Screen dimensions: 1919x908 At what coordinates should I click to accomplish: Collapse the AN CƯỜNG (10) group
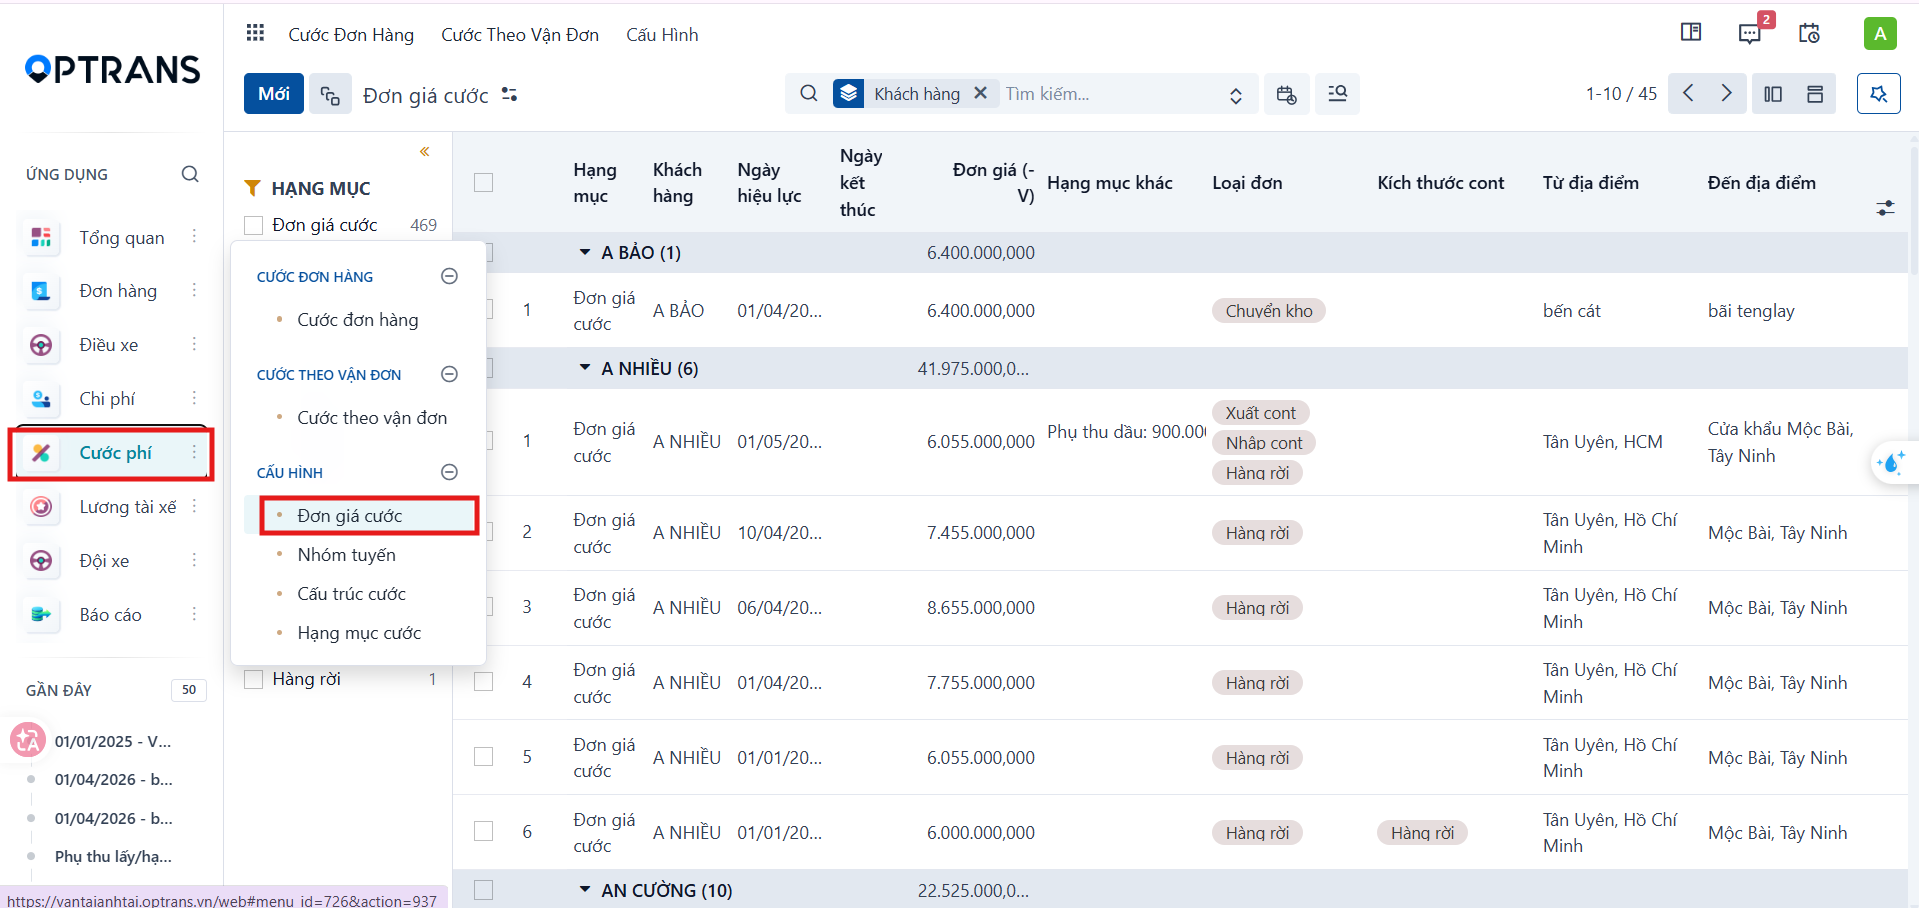click(x=585, y=889)
